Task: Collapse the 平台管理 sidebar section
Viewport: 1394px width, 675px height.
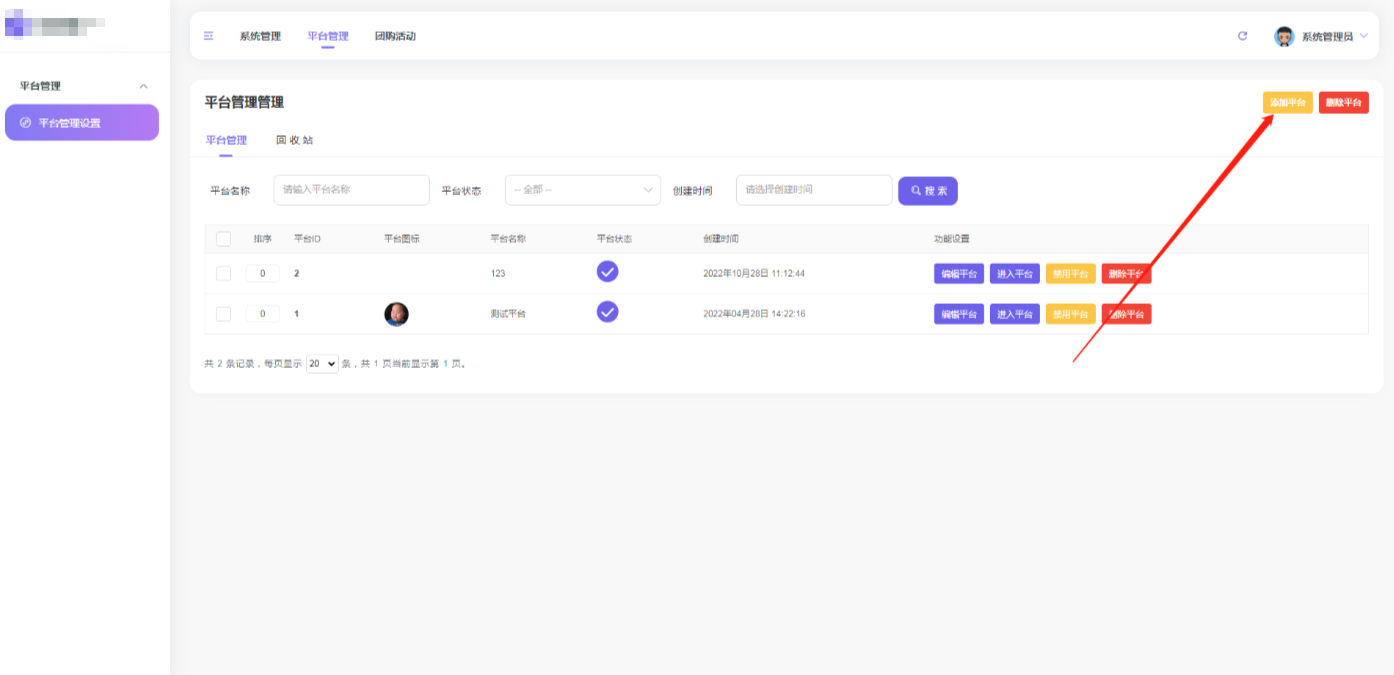Action: [143, 87]
